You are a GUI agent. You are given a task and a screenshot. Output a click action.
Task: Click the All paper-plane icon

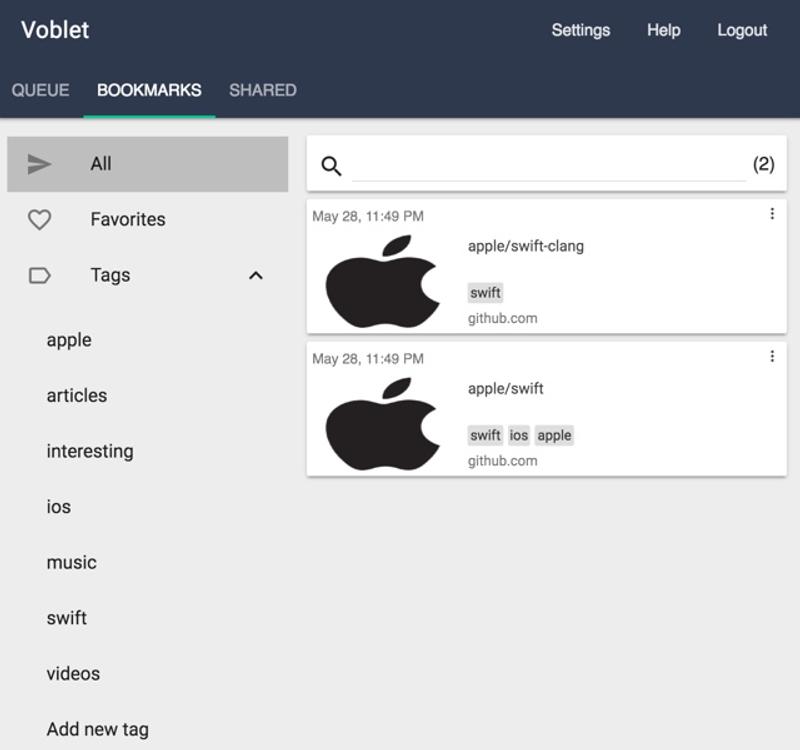39,164
